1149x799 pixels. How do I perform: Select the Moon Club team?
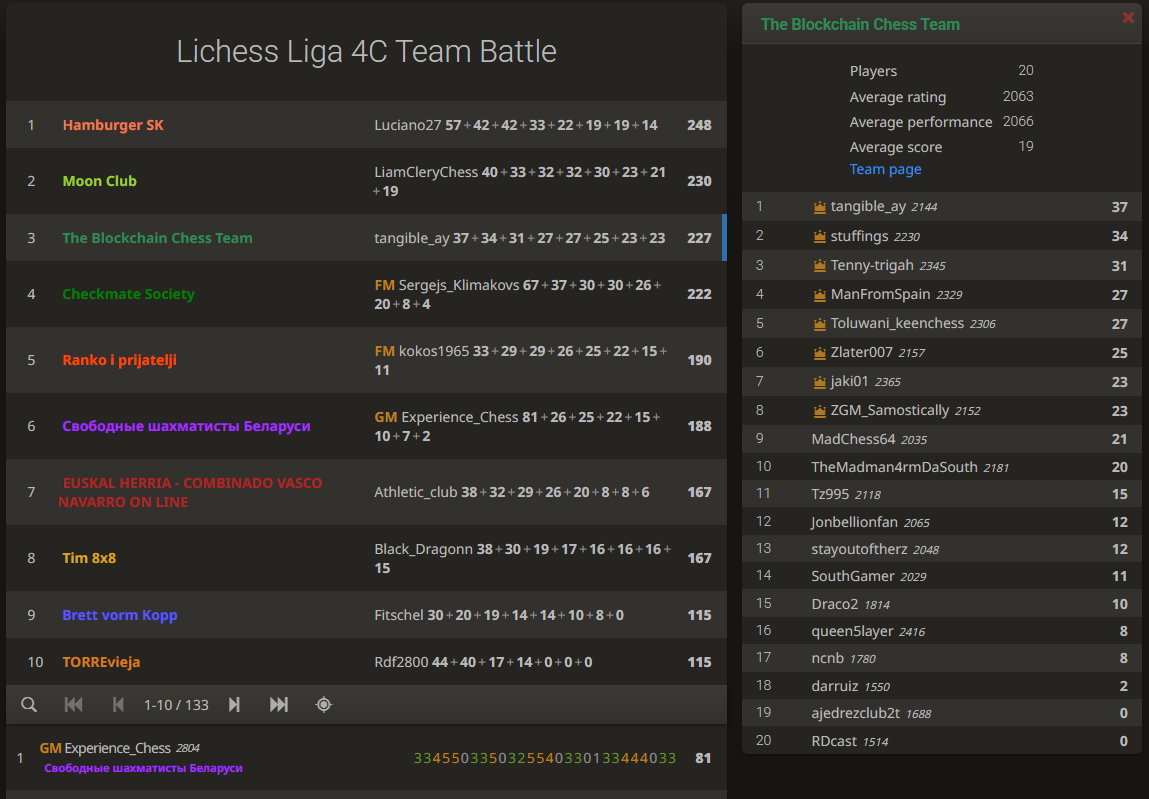(x=100, y=181)
